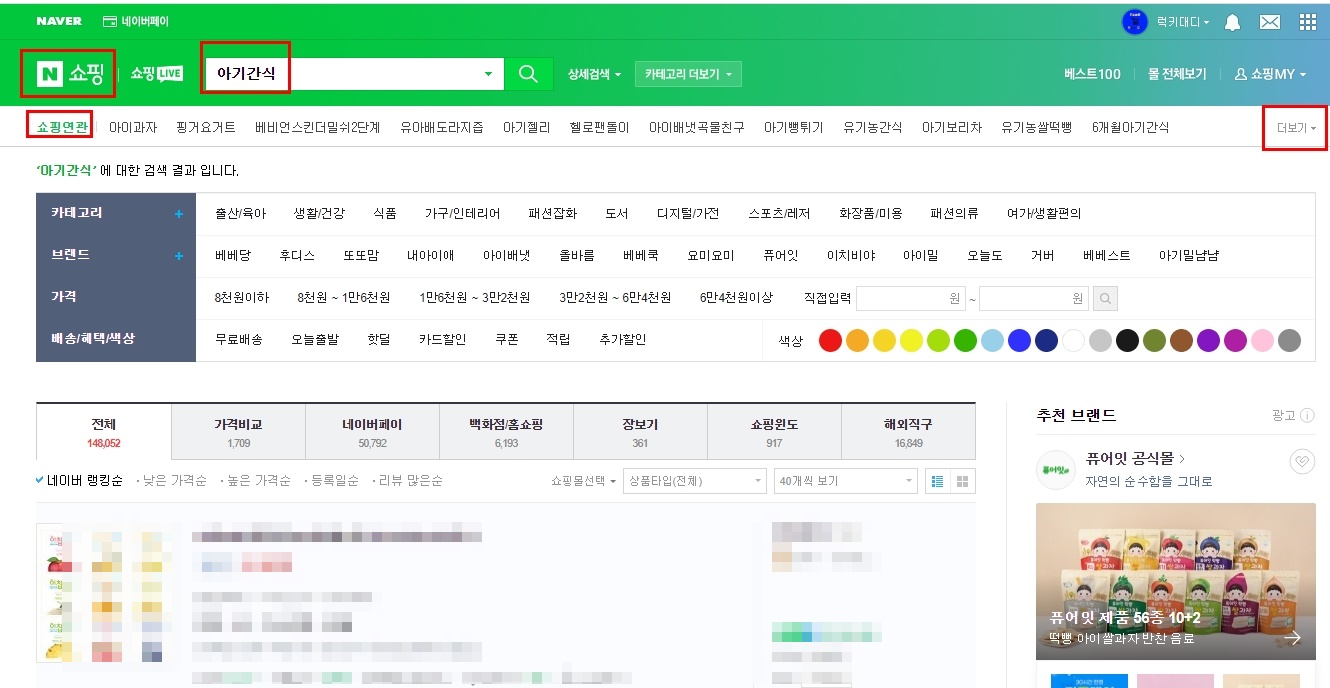This screenshot has height=688, width=1330.
Task: Open the Naver services grid icon
Action: point(1307,21)
